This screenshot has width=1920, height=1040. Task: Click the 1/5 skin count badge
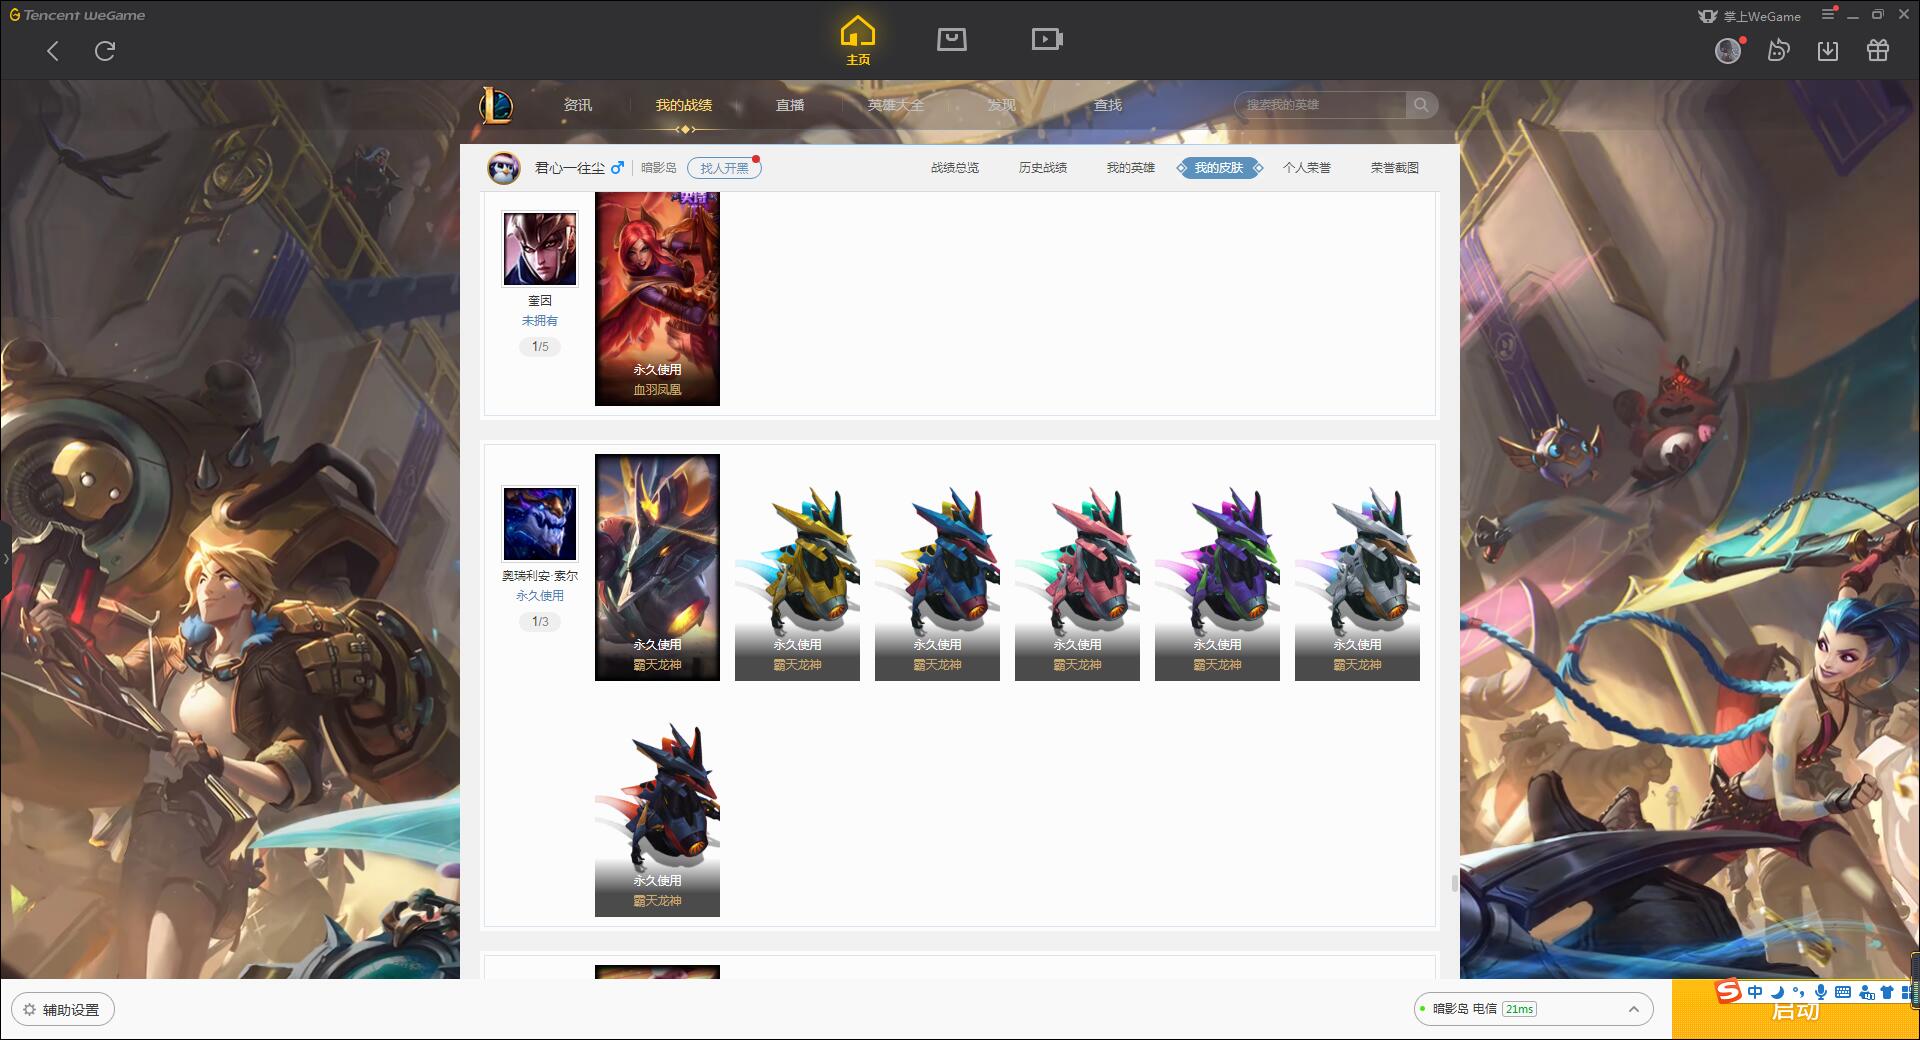pos(540,347)
